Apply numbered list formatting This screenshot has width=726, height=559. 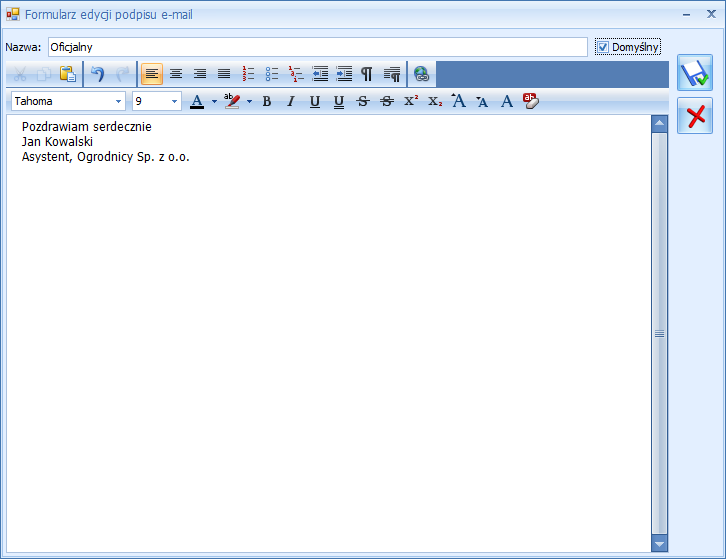248,74
